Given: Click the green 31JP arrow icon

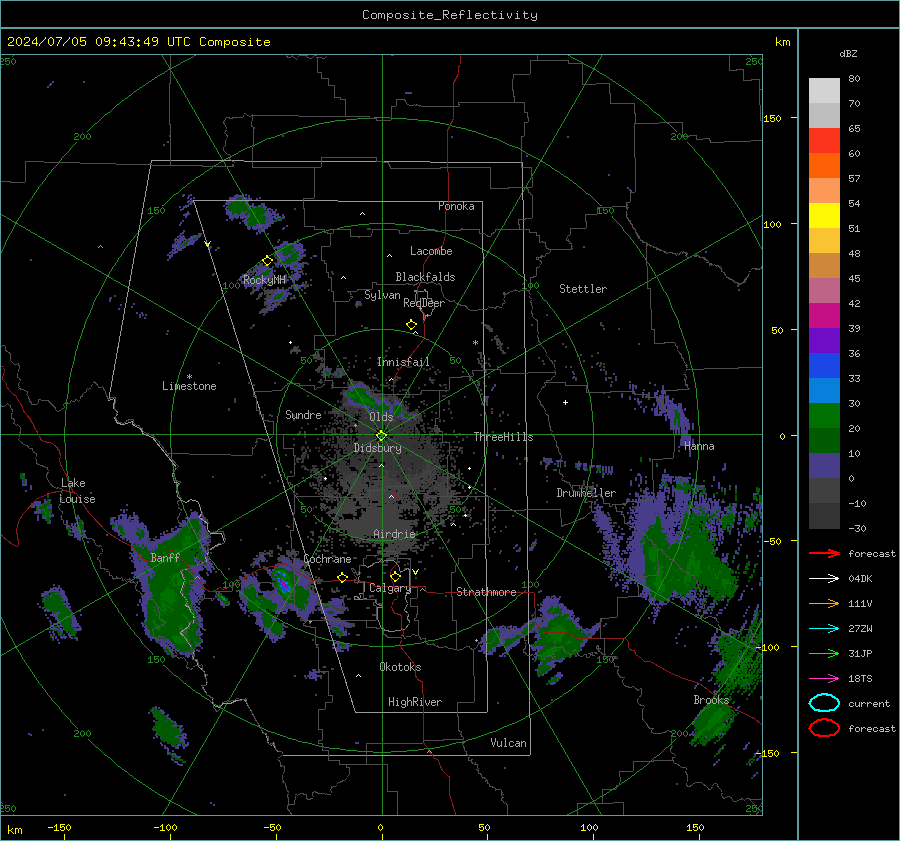Looking at the screenshot, I should click(x=824, y=653).
